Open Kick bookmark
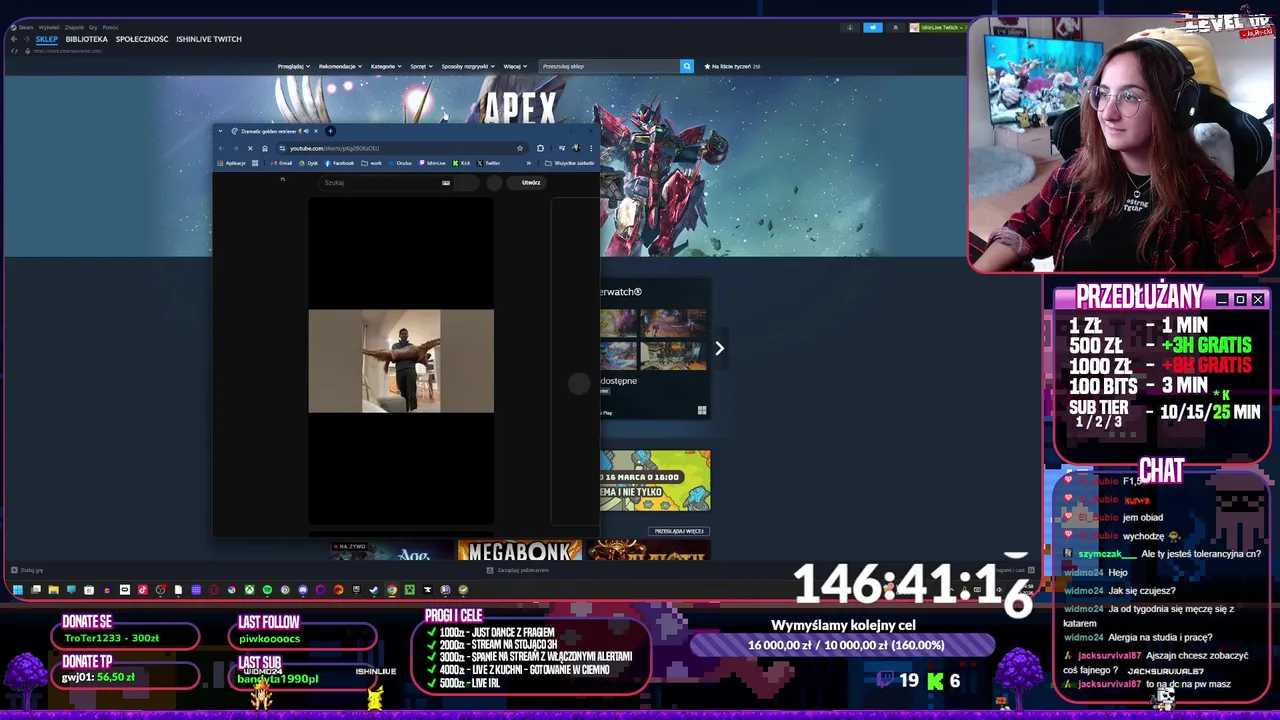Image resolution: width=1280 pixels, height=720 pixels. (462, 163)
